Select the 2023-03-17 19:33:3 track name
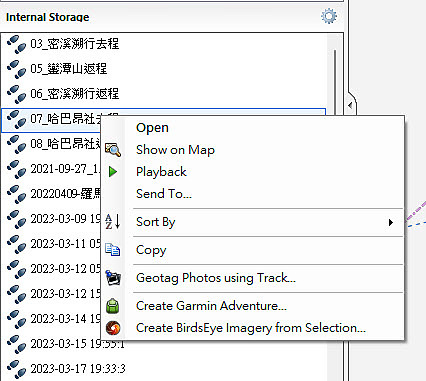The image size is (426, 381). coord(78,369)
